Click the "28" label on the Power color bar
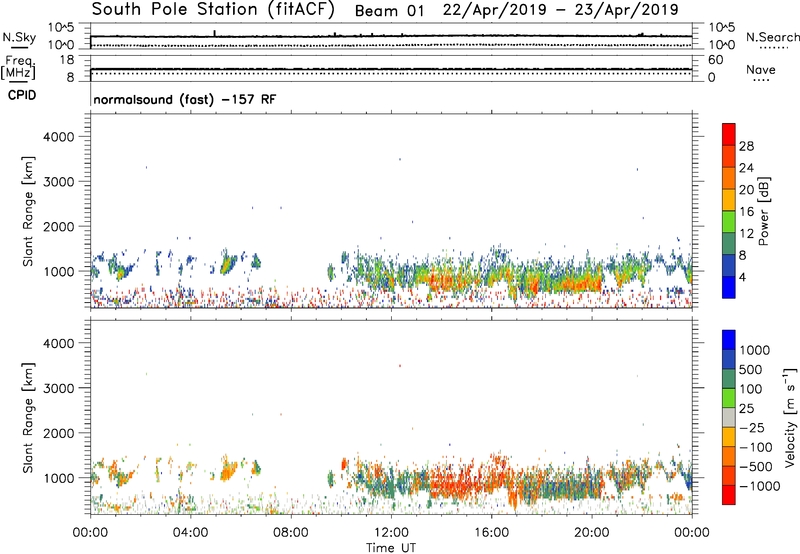Image resolution: width=800 pixels, height=554 pixels. click(x=746, y=146)
